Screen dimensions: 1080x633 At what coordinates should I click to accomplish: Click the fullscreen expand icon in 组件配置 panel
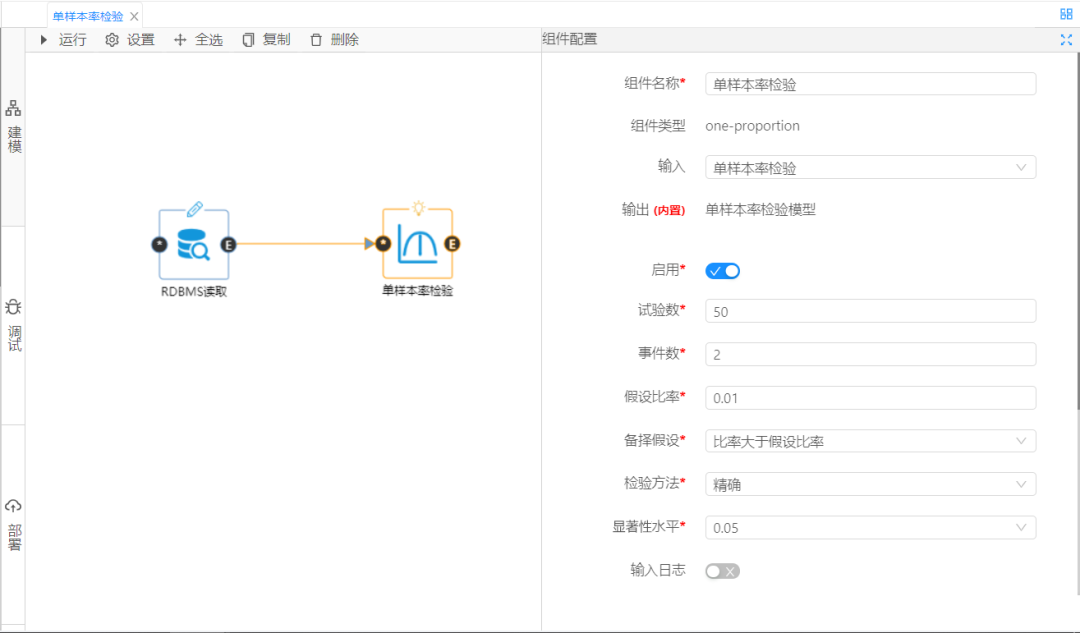tap(1065, 40)
